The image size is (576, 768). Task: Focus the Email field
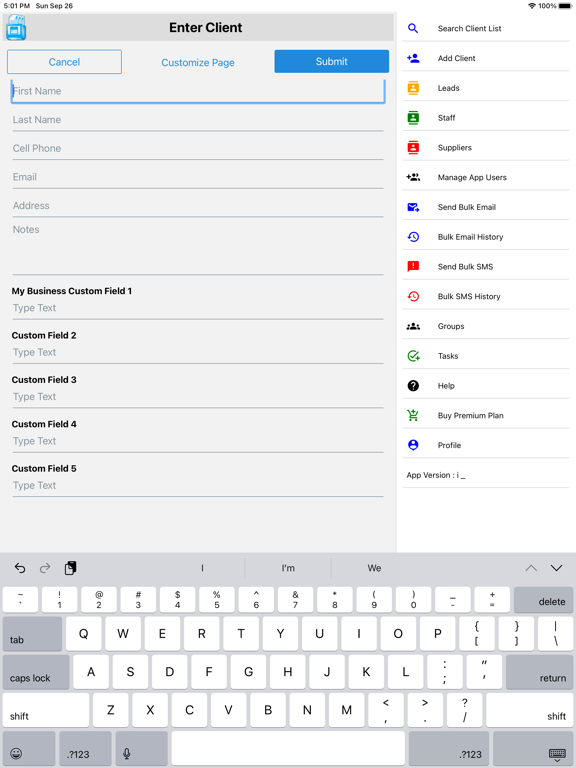pos(198,177)
